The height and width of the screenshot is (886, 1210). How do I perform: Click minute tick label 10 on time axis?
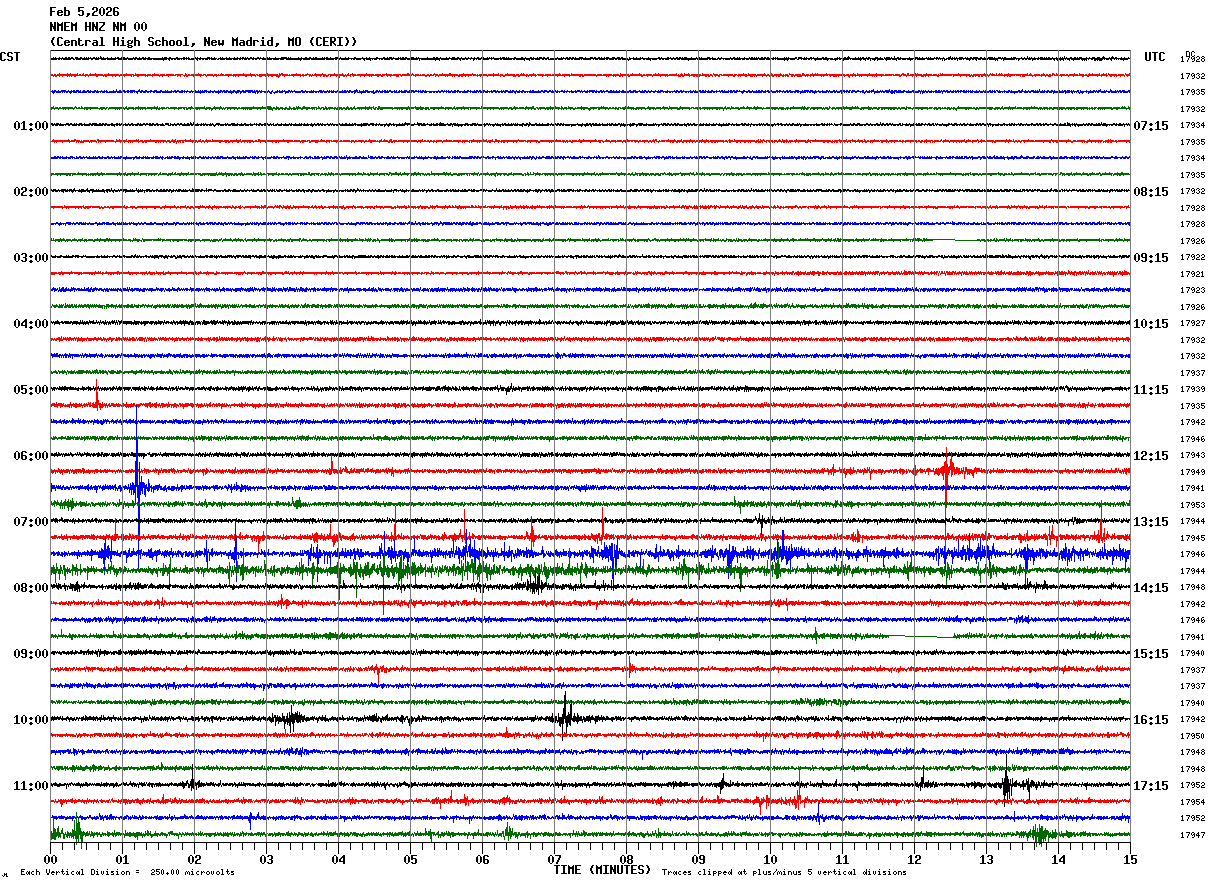(x=770, y=859)
